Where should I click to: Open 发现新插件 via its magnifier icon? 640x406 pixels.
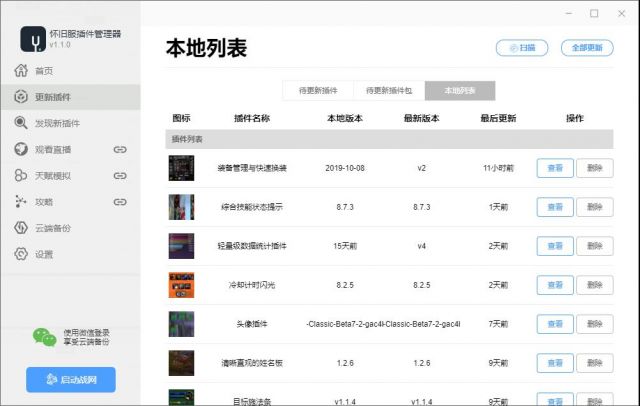pyautogui.click(x=21, y=123)
